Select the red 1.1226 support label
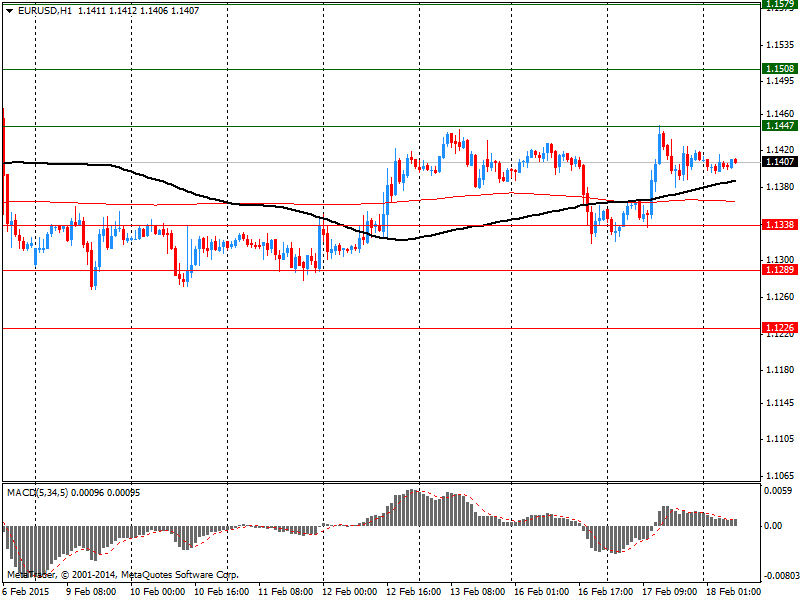 (x=780, y=328)
